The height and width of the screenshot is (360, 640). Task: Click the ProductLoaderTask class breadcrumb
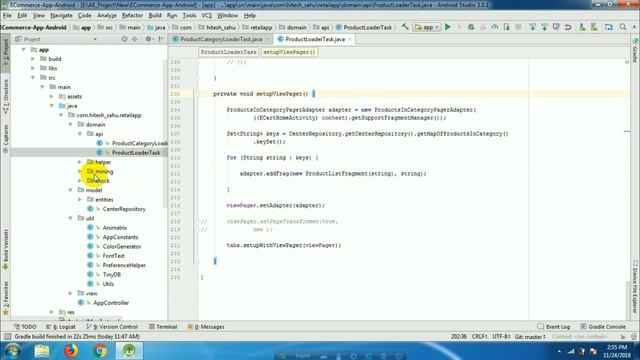(229, 52)
